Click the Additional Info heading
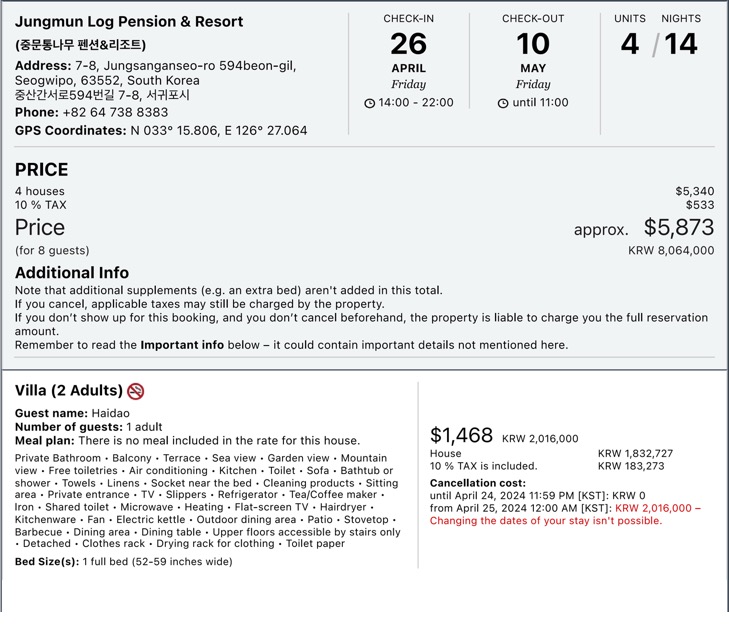Viewport: 729px width, 634px height. coord(72,272)
